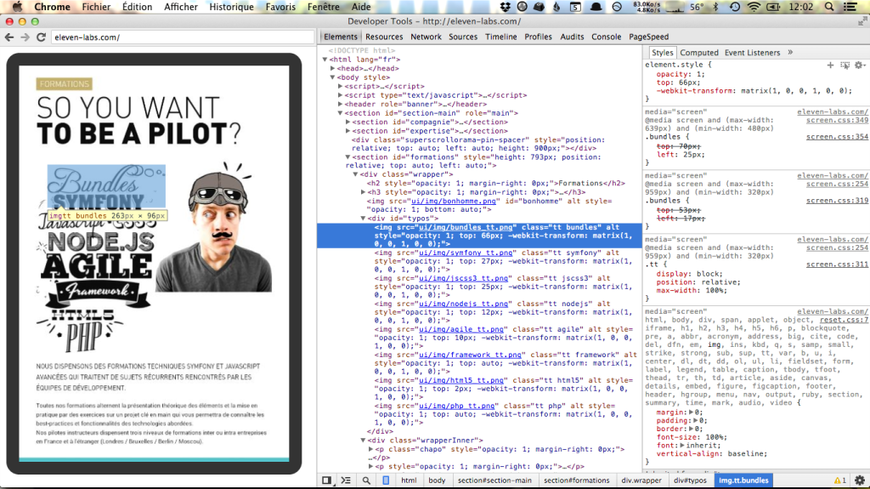Select div.wrapper breadcrumb
Screen dimensions: 870x489
tap(641, 480)
